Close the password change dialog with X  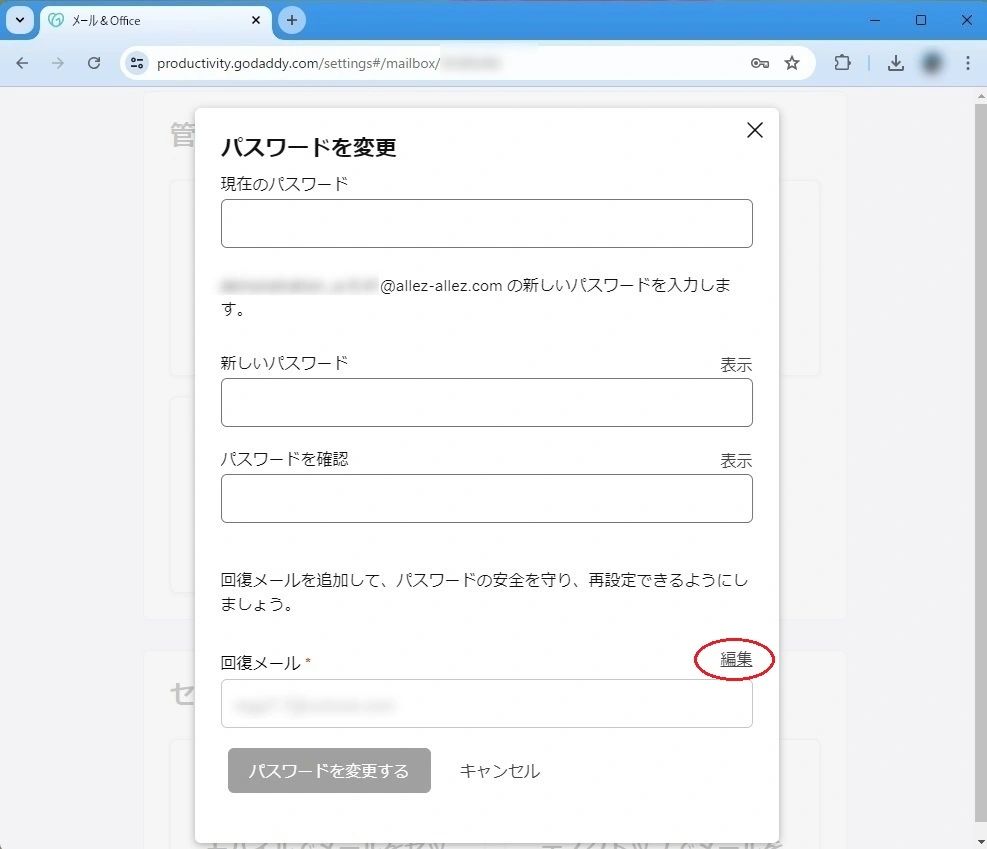click(x=755, y=130)
